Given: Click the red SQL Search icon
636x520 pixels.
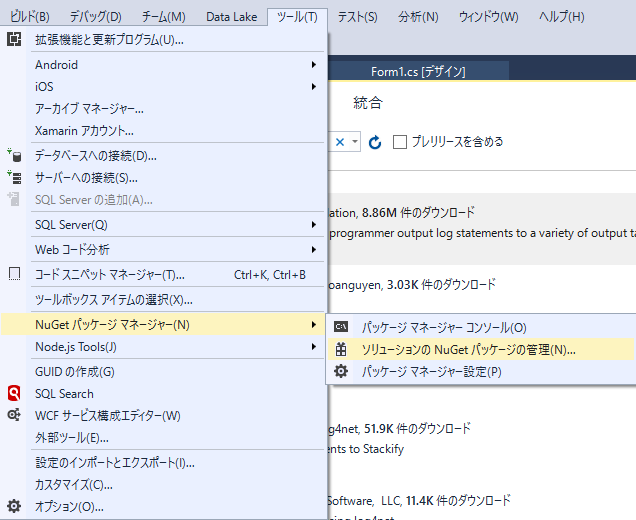Looking at the screenshot, I should point(14,393).
